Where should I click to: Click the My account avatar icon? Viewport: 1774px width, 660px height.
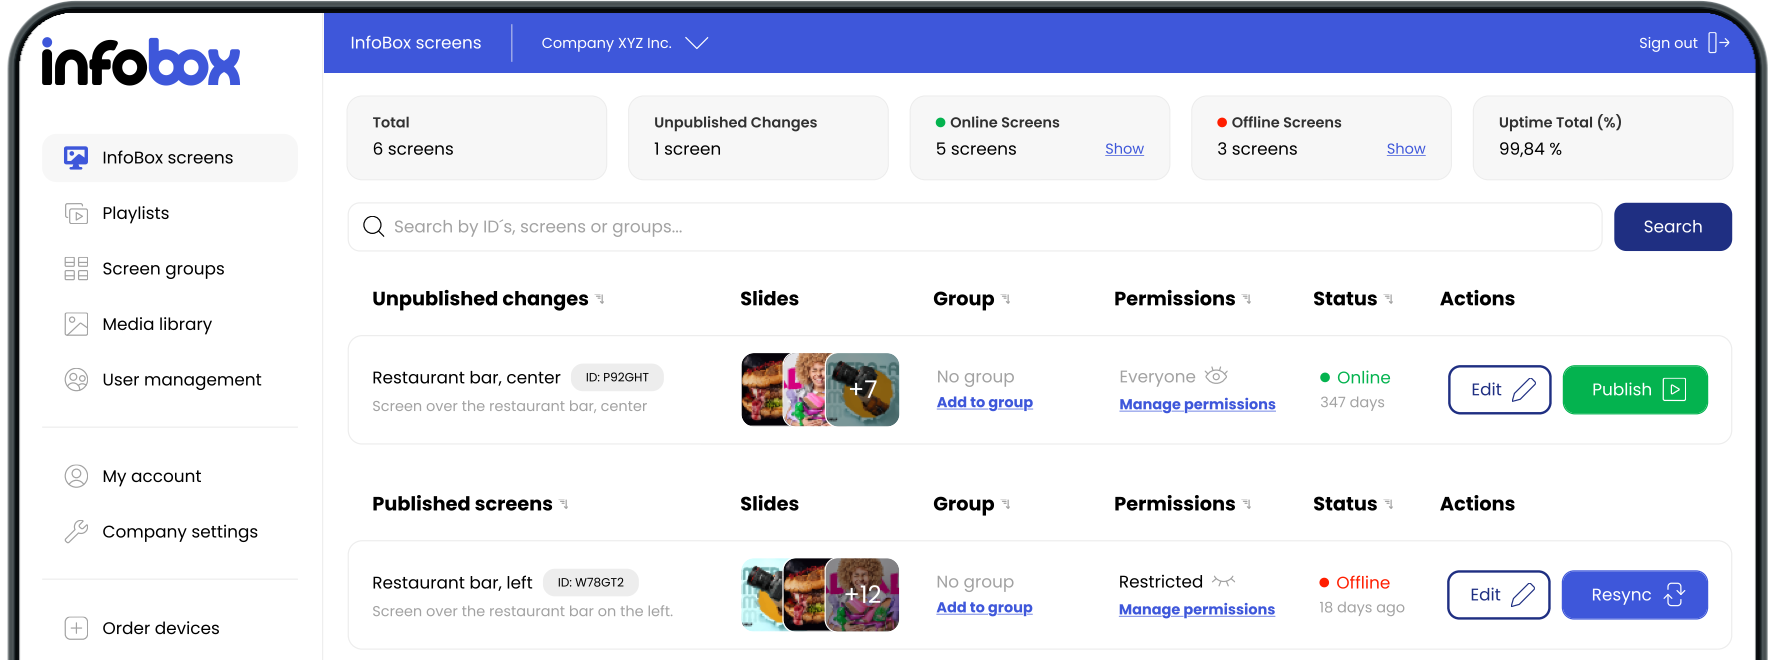(x=76, y=476)
